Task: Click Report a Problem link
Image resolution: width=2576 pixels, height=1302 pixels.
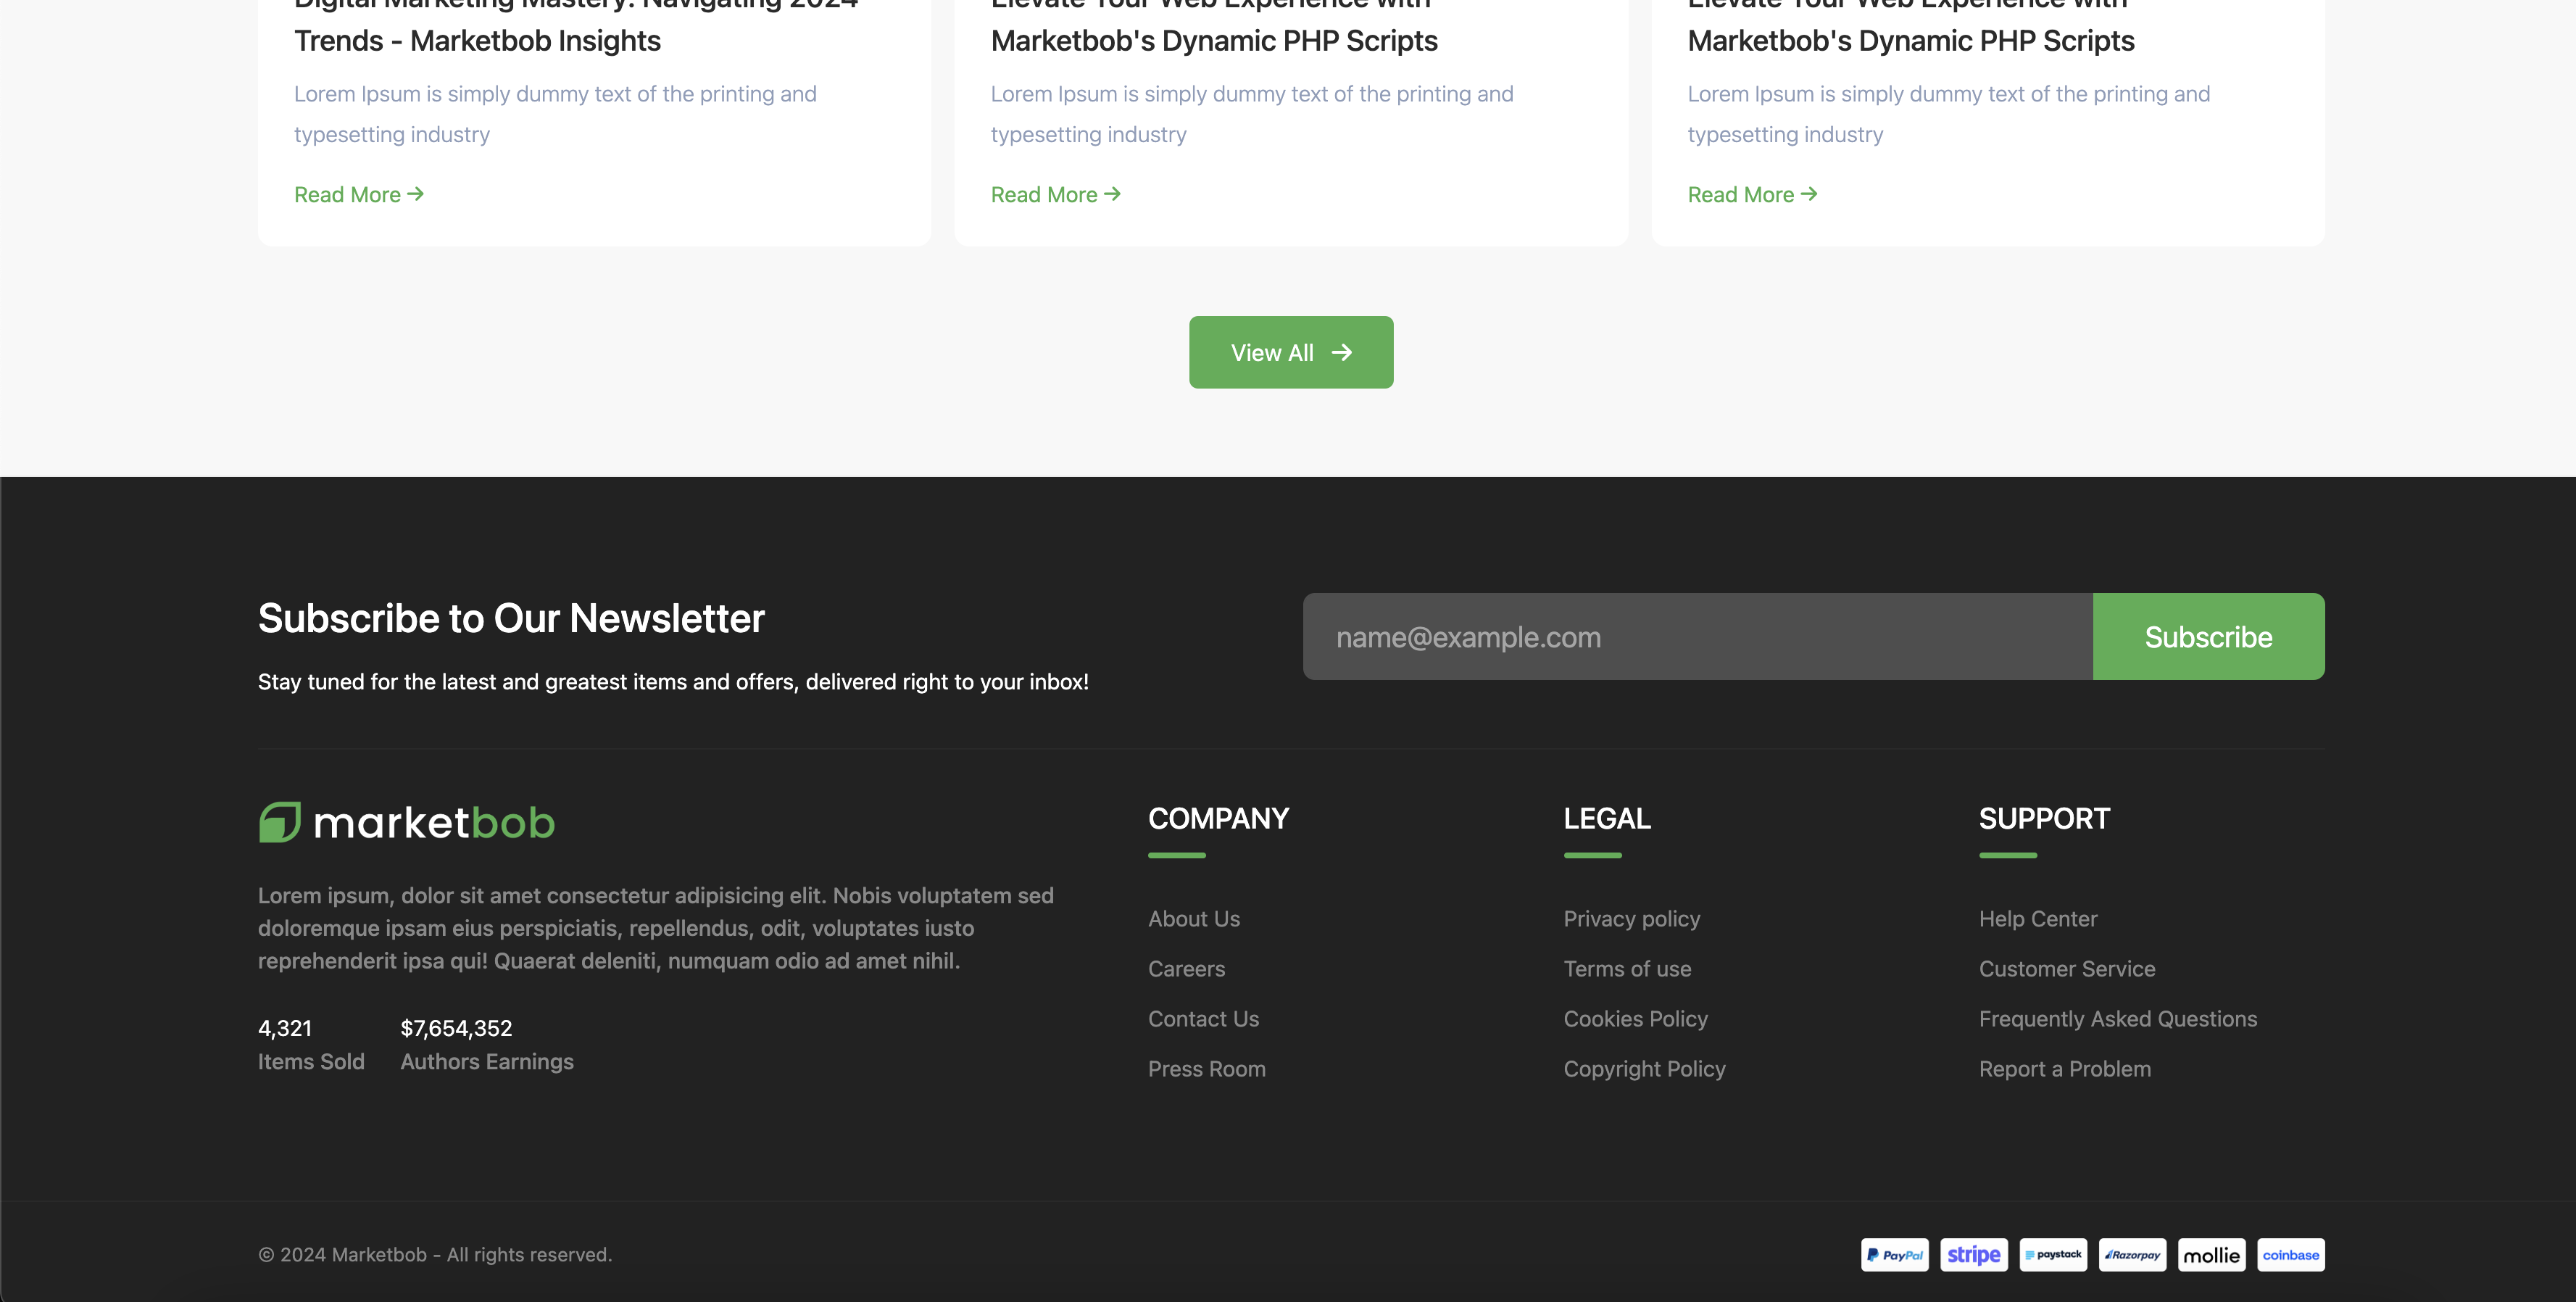Action: pyautogui.click(x=2064, y=1068)
